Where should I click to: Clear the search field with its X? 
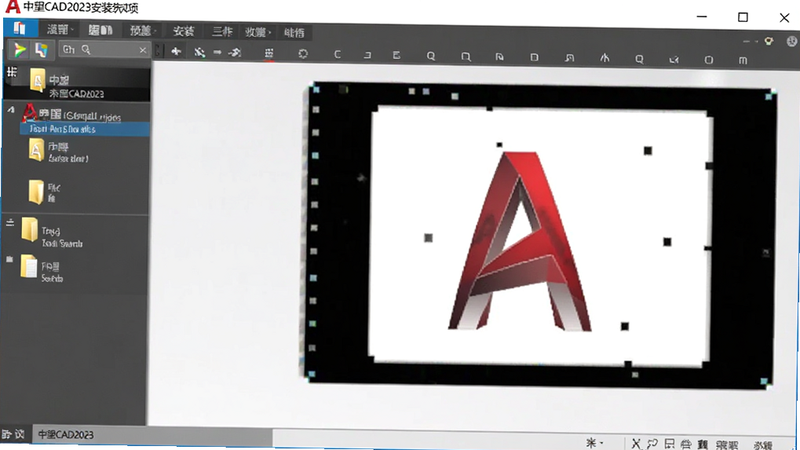(143, 50)
